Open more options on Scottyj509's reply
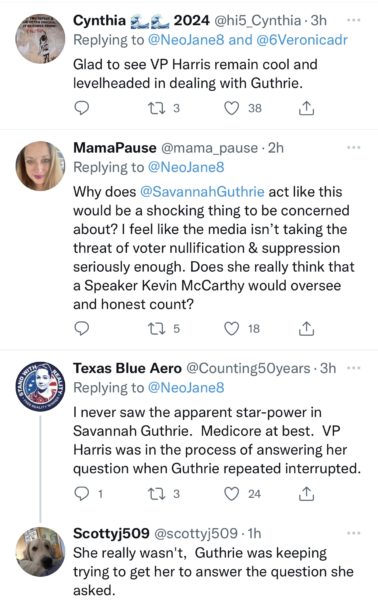 [354, 533]
